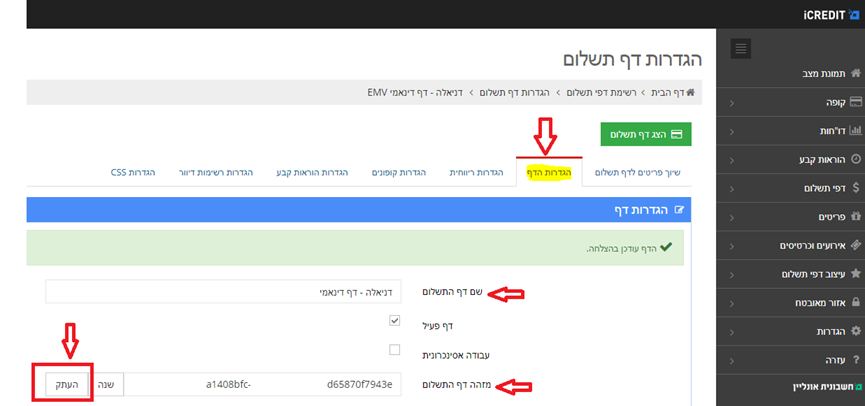The height and width of the screenshot is (406, 865).
Task: Click the home icon beside תמונת מצב
Action: click(856, 73)
